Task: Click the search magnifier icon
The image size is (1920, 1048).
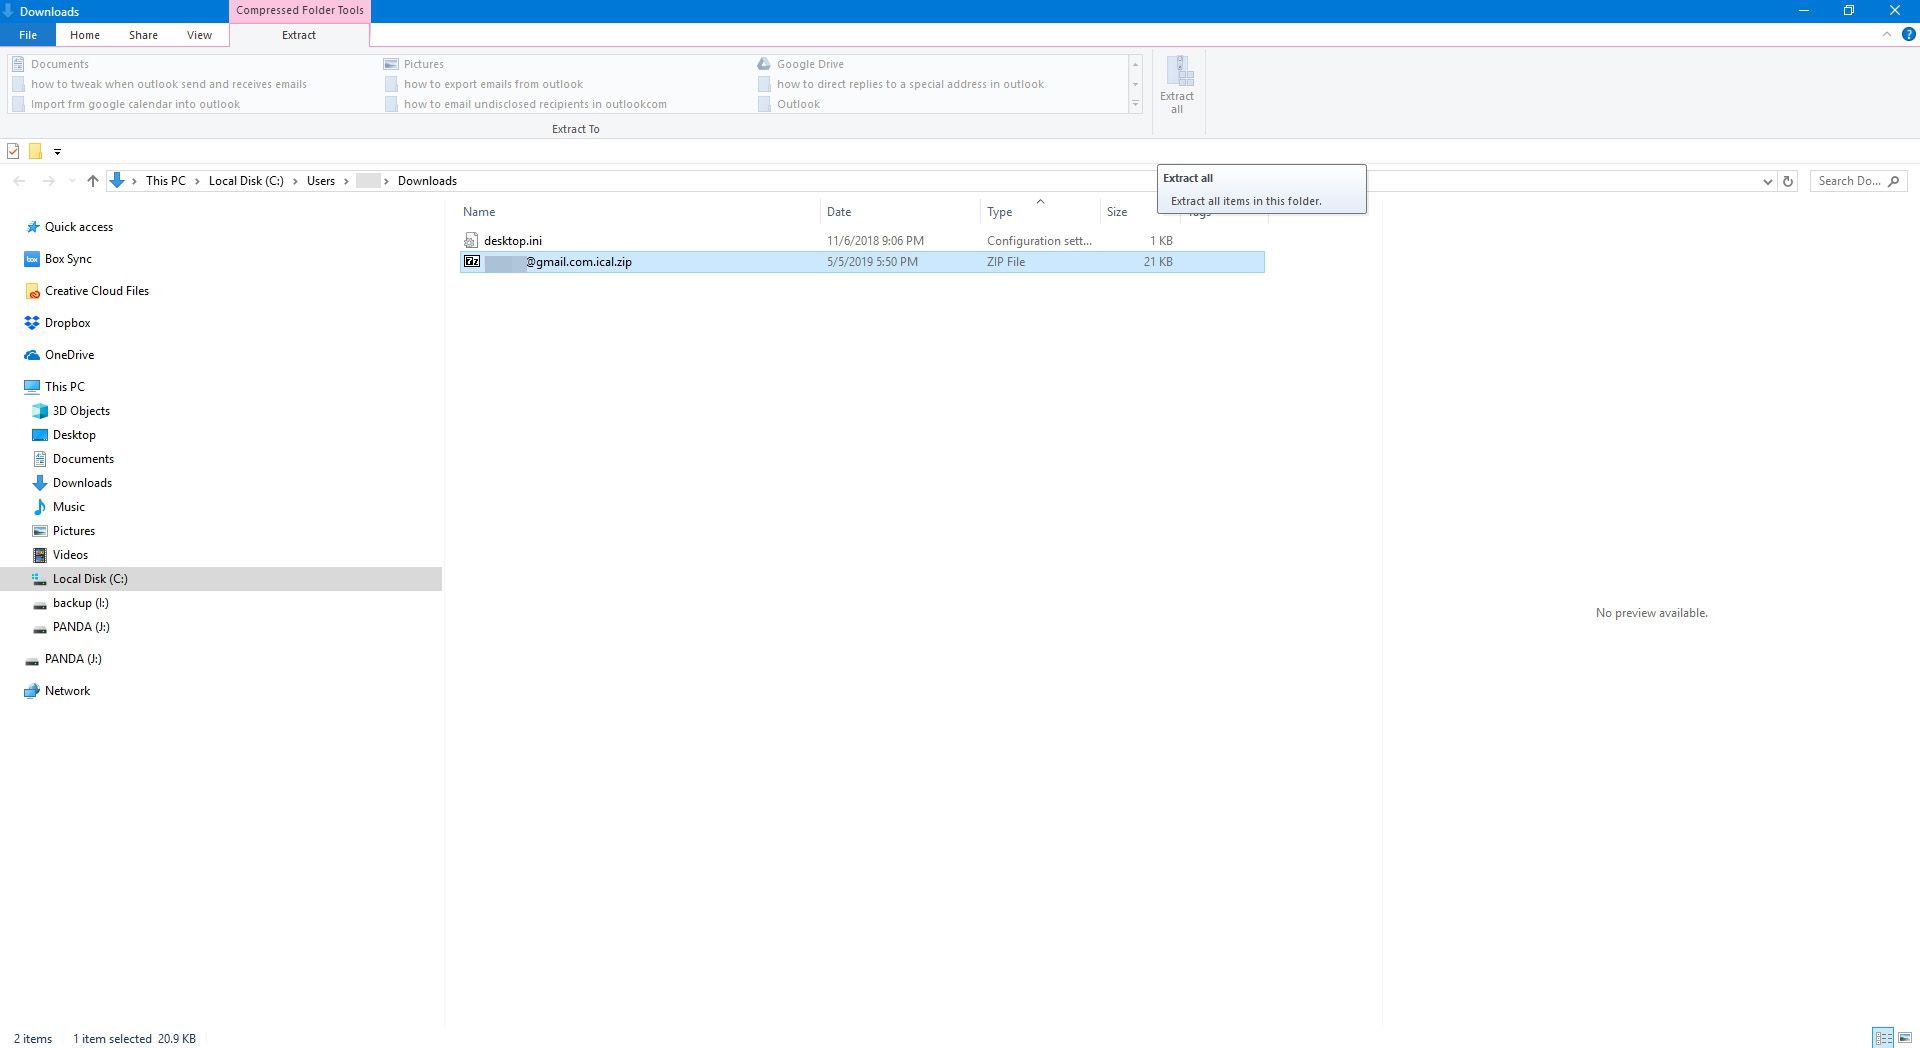Action: click(x=1893, y=181)
